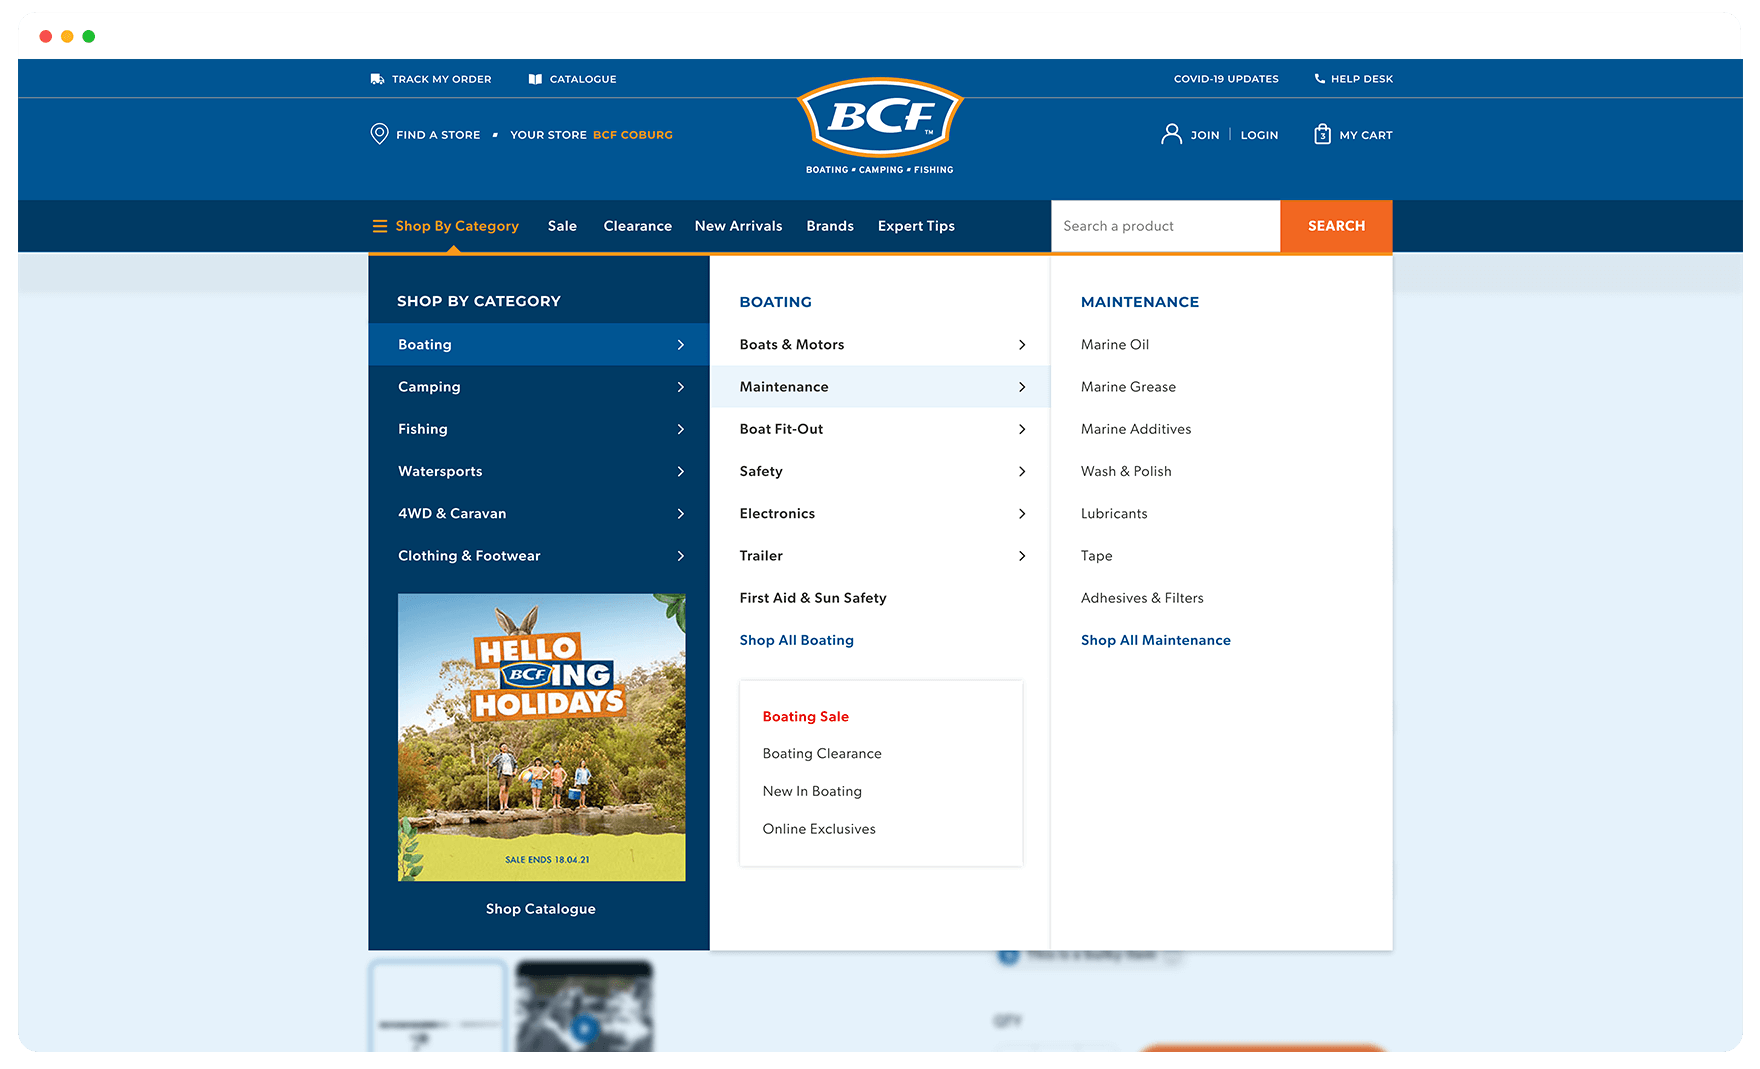
Task: Open the Clearance nav item
Action: [638, 226]
